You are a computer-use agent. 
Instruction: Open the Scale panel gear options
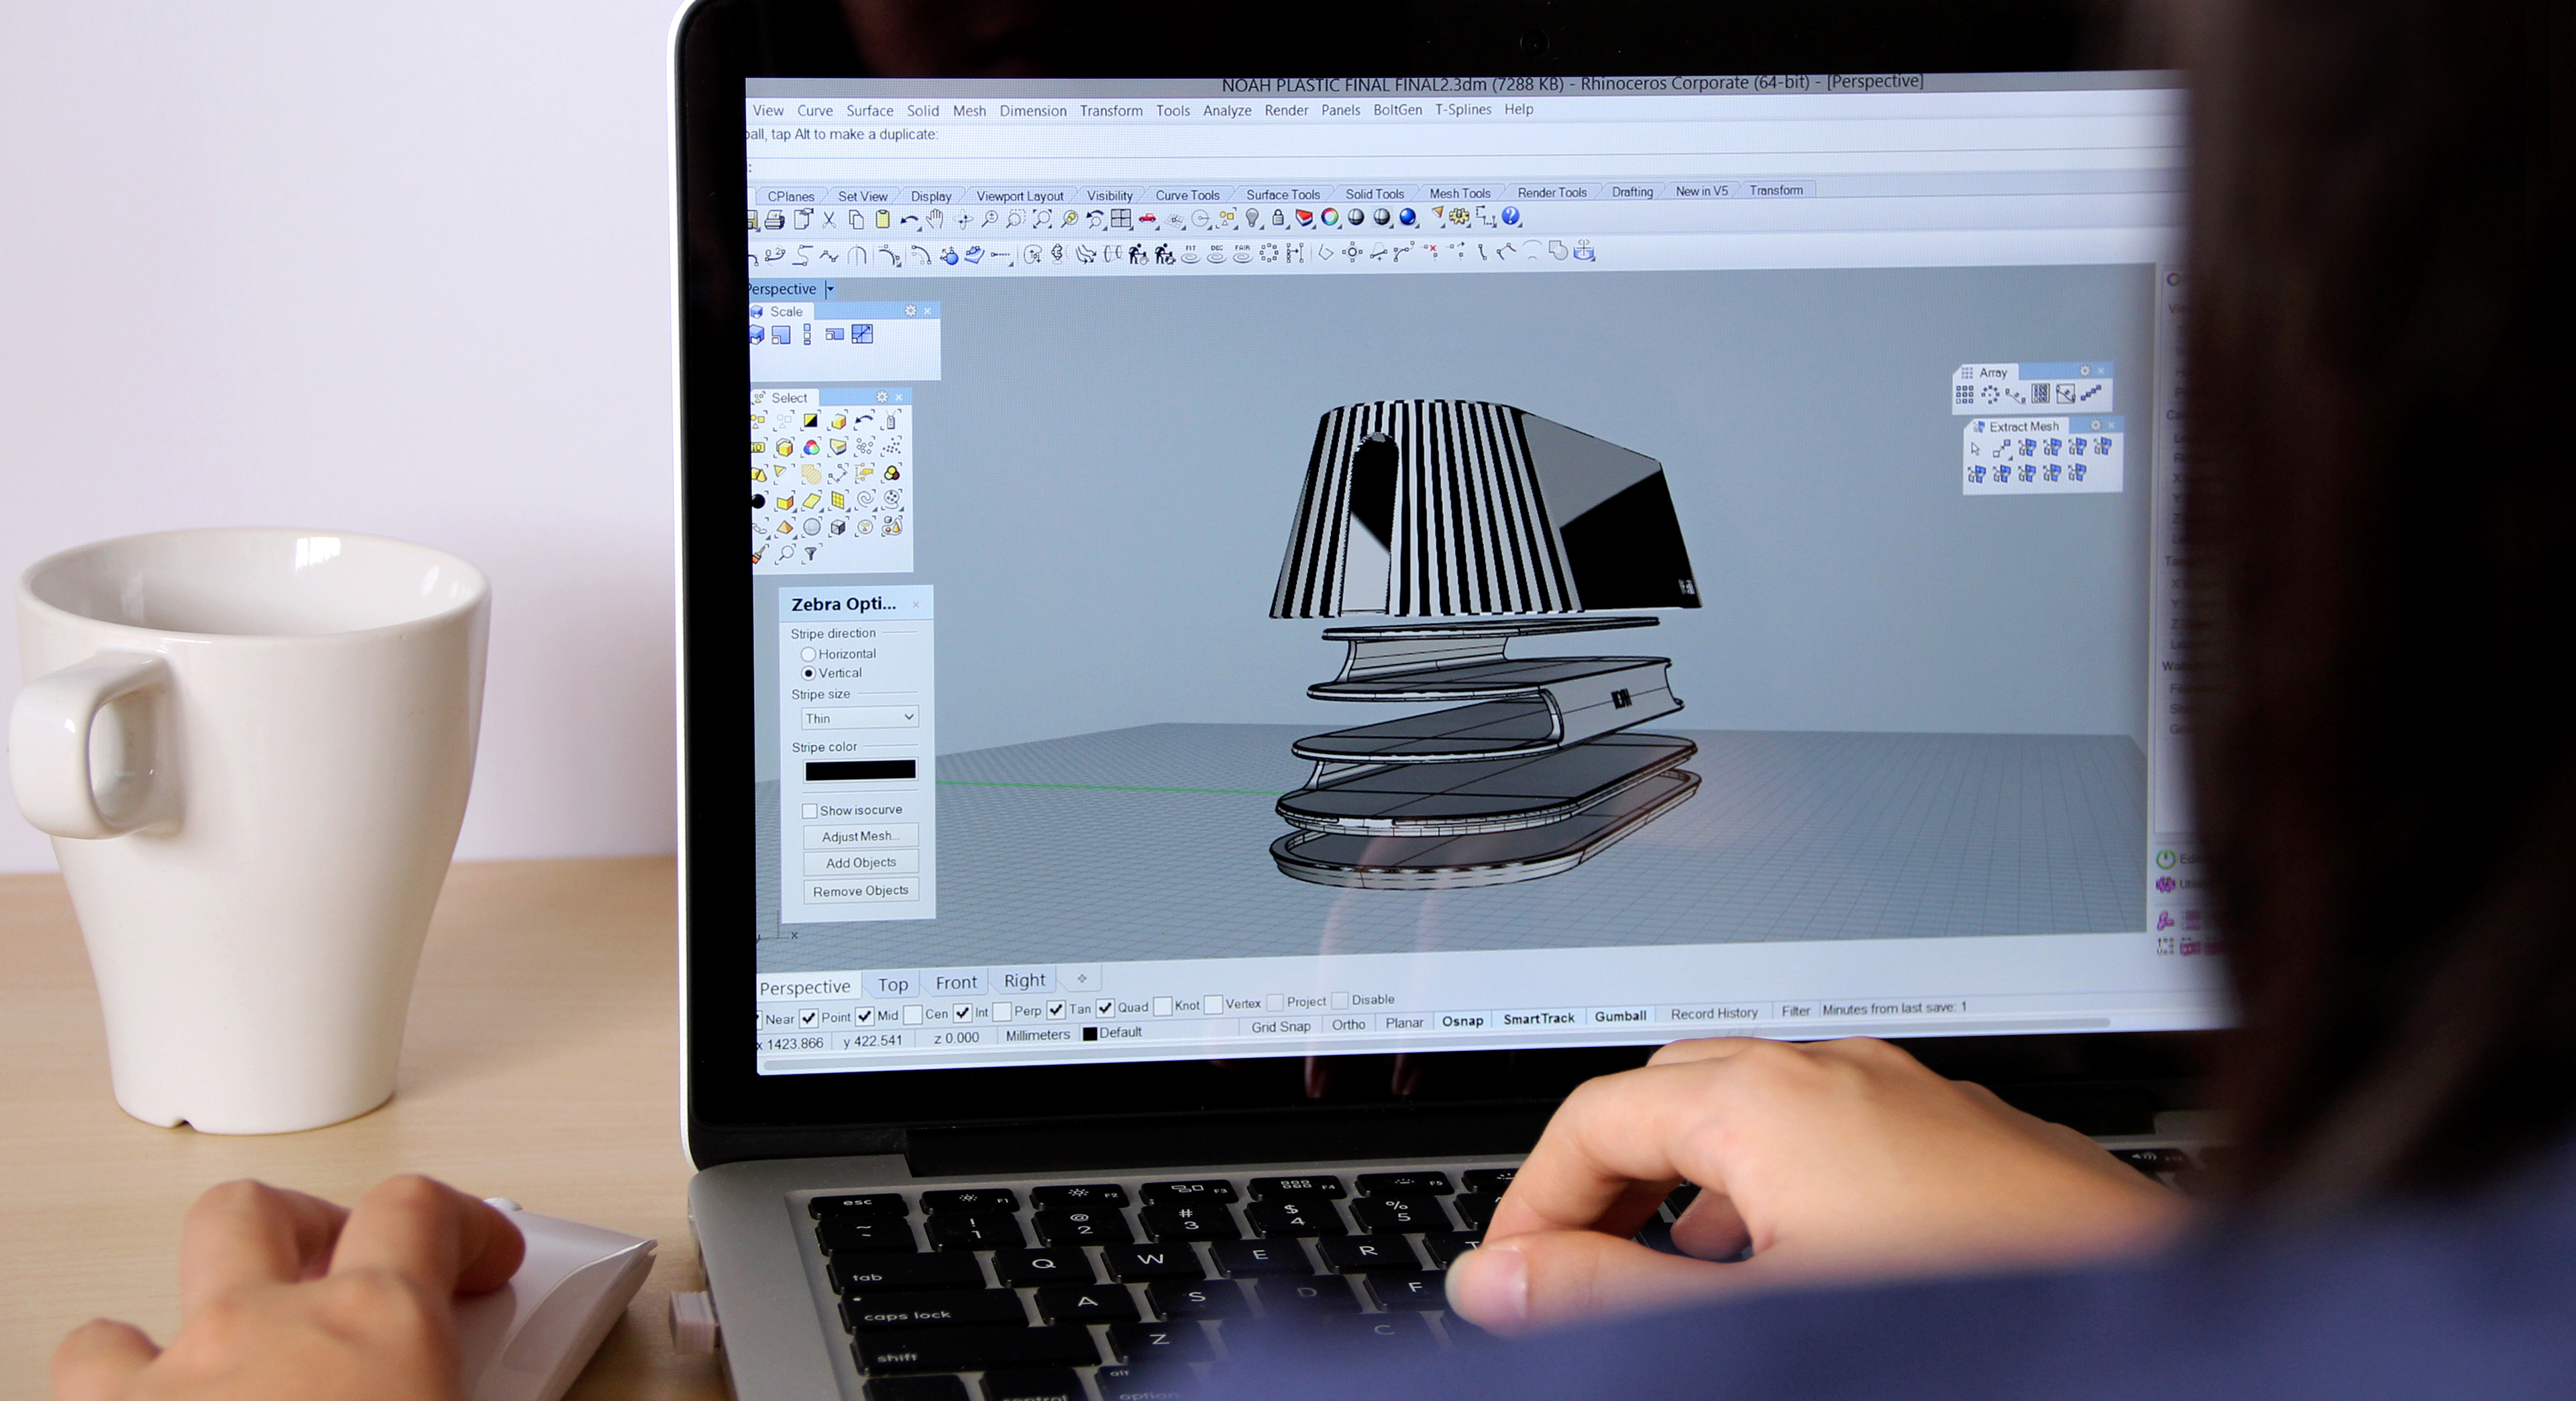[910, 311]
